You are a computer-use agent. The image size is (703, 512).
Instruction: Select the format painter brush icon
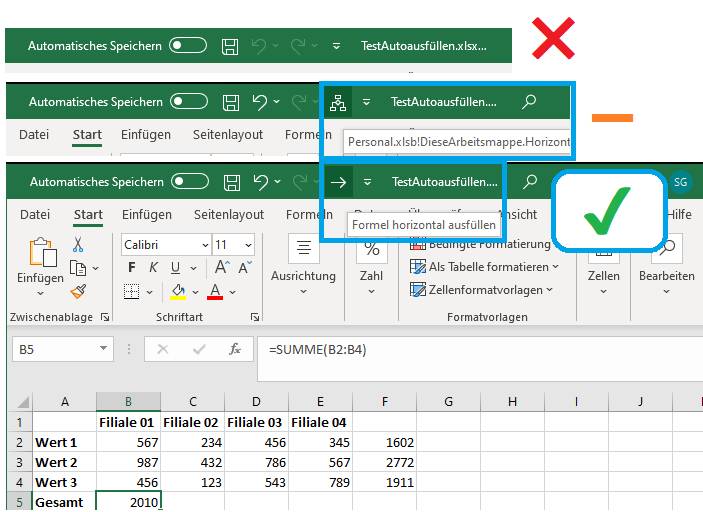[x=77, y=291]
